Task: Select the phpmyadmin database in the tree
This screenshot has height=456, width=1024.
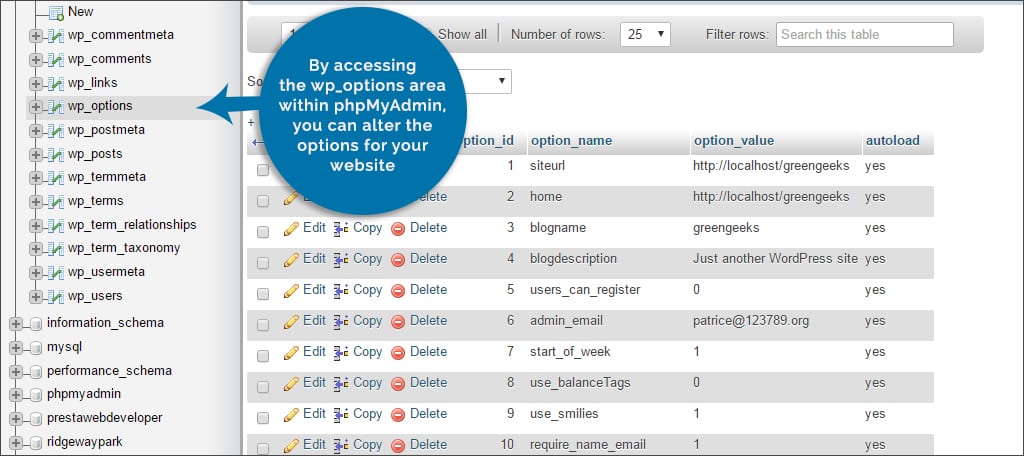Action: (83, 394)
